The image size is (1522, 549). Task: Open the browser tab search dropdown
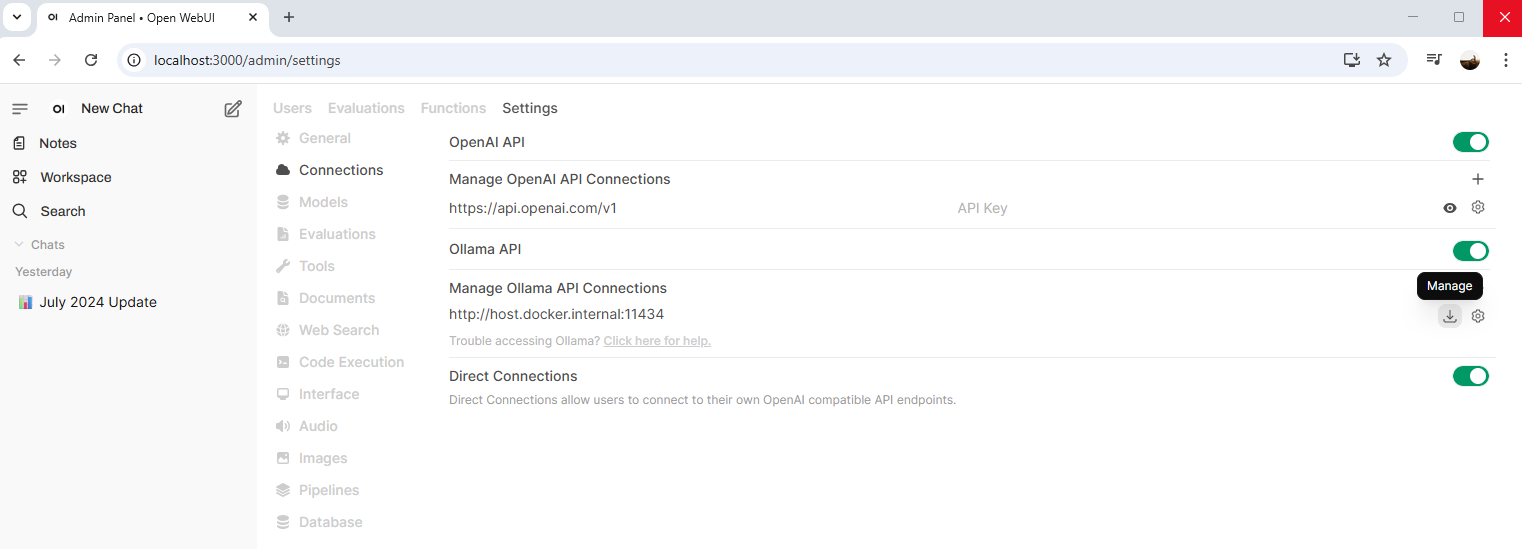[x=17, y=17]
